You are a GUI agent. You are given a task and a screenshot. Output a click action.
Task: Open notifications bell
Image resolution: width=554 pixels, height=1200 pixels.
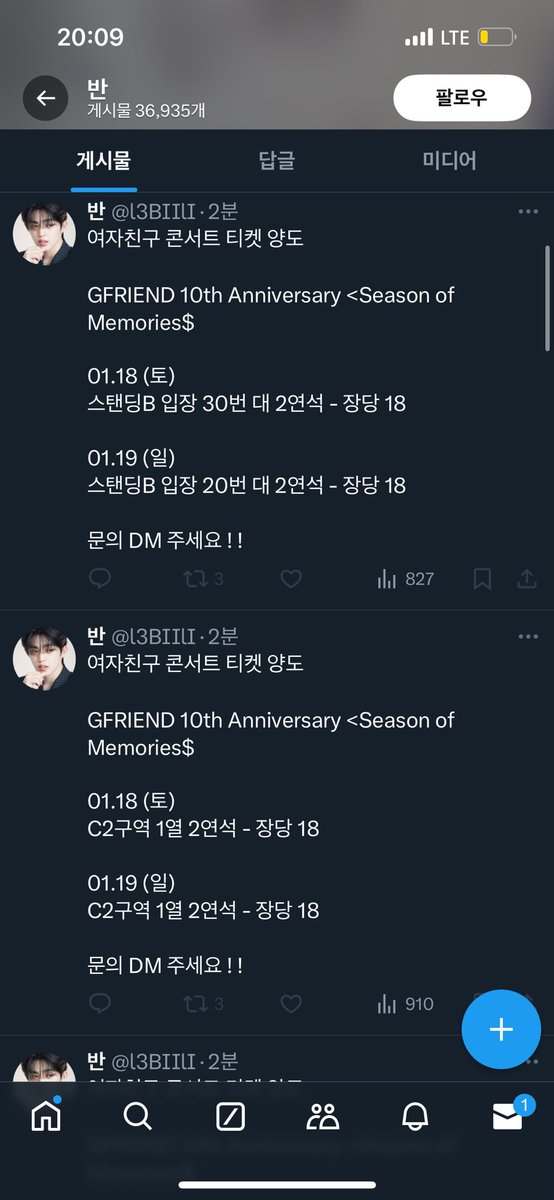415,1116
